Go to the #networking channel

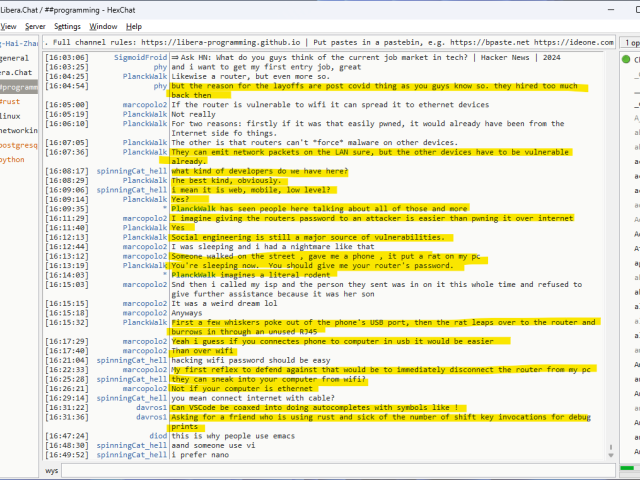[18, 130]
